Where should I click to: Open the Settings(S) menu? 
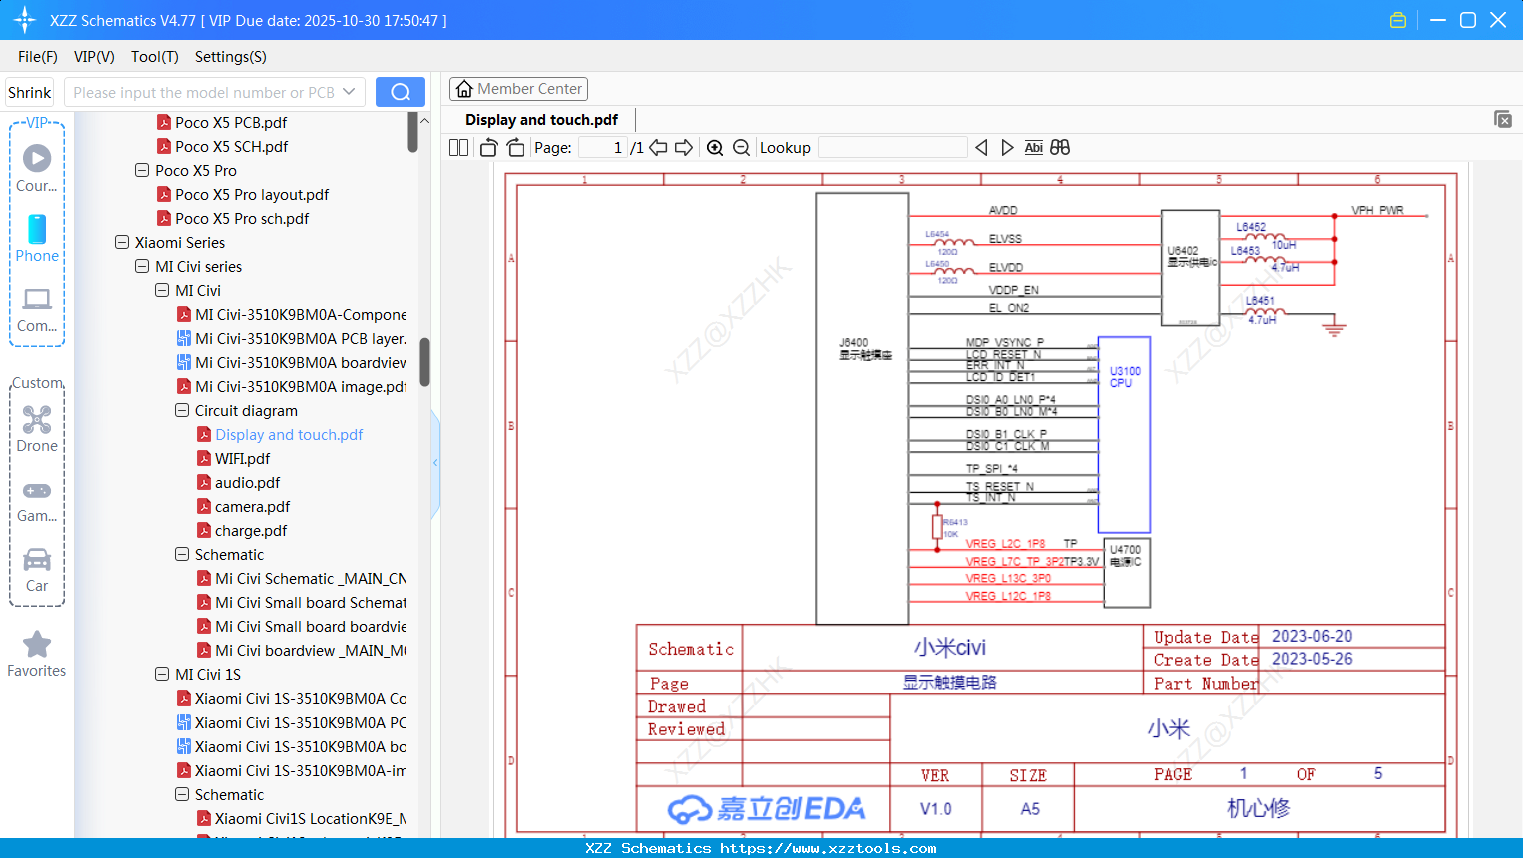pos(231,57)
